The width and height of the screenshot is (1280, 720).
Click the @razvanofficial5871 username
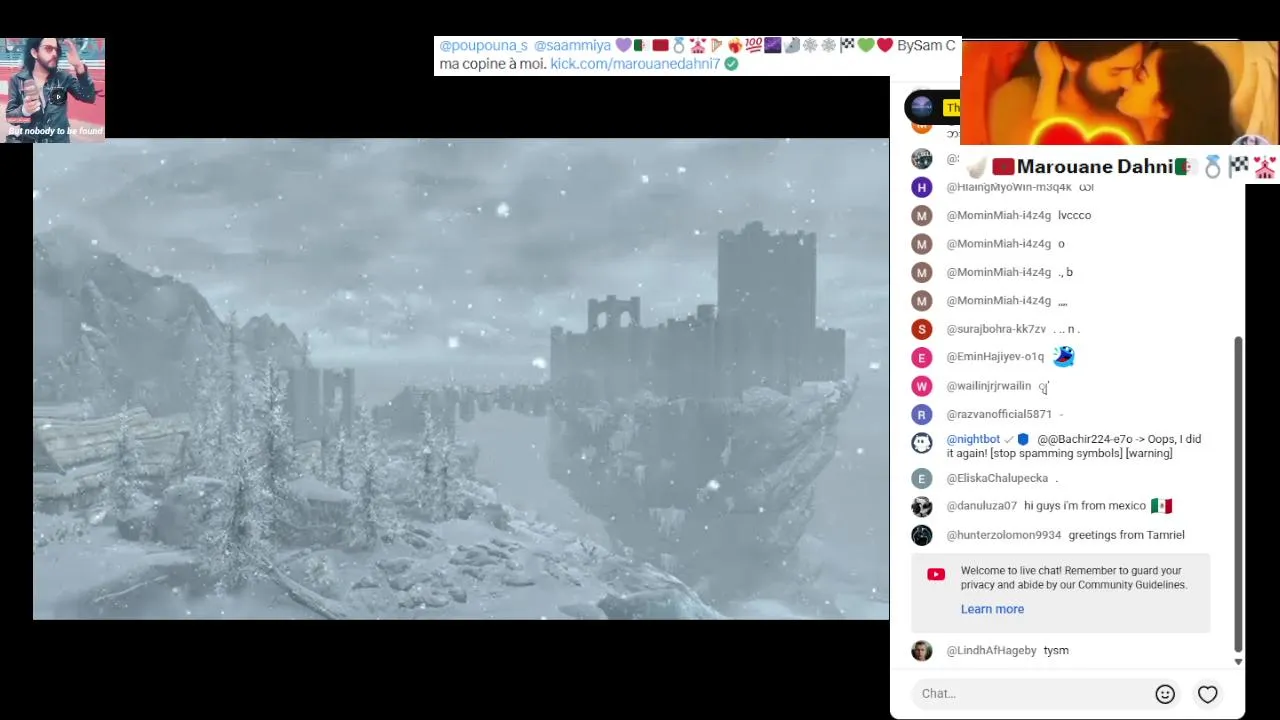click(x=999, y=414)
